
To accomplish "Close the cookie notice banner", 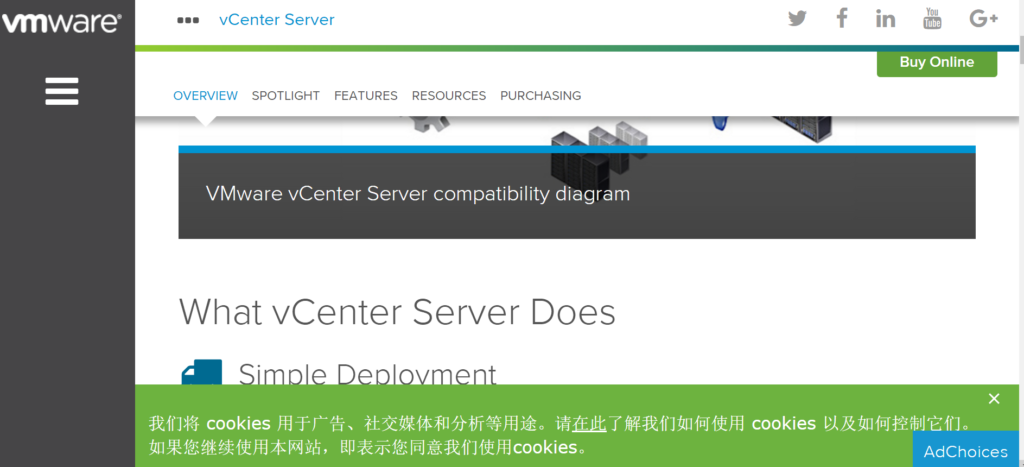I will click(994, 398).
